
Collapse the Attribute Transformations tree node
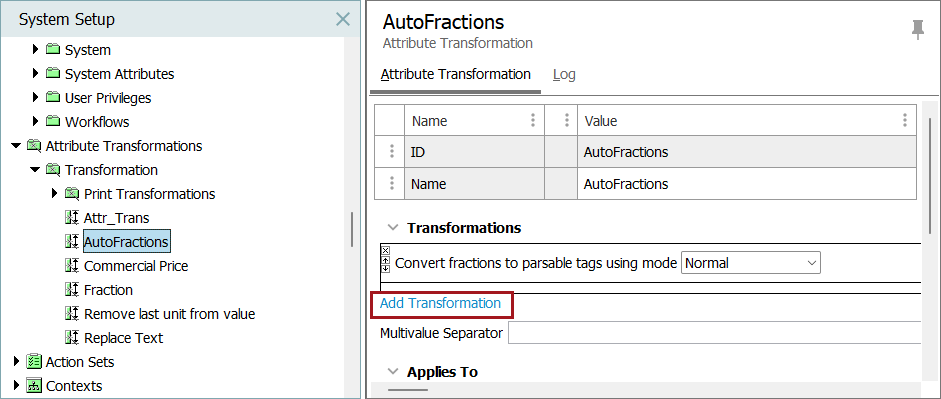[16, 146]
